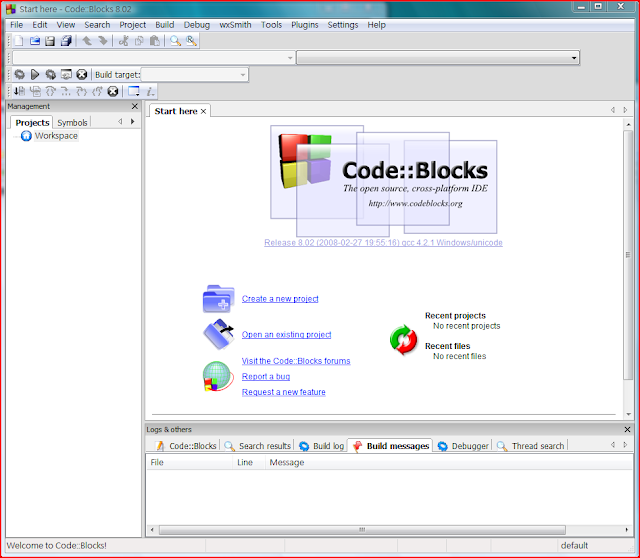Viewport: 640px width, 558px height.
Task: Click the Find magnifier icon
Action: 176,41
